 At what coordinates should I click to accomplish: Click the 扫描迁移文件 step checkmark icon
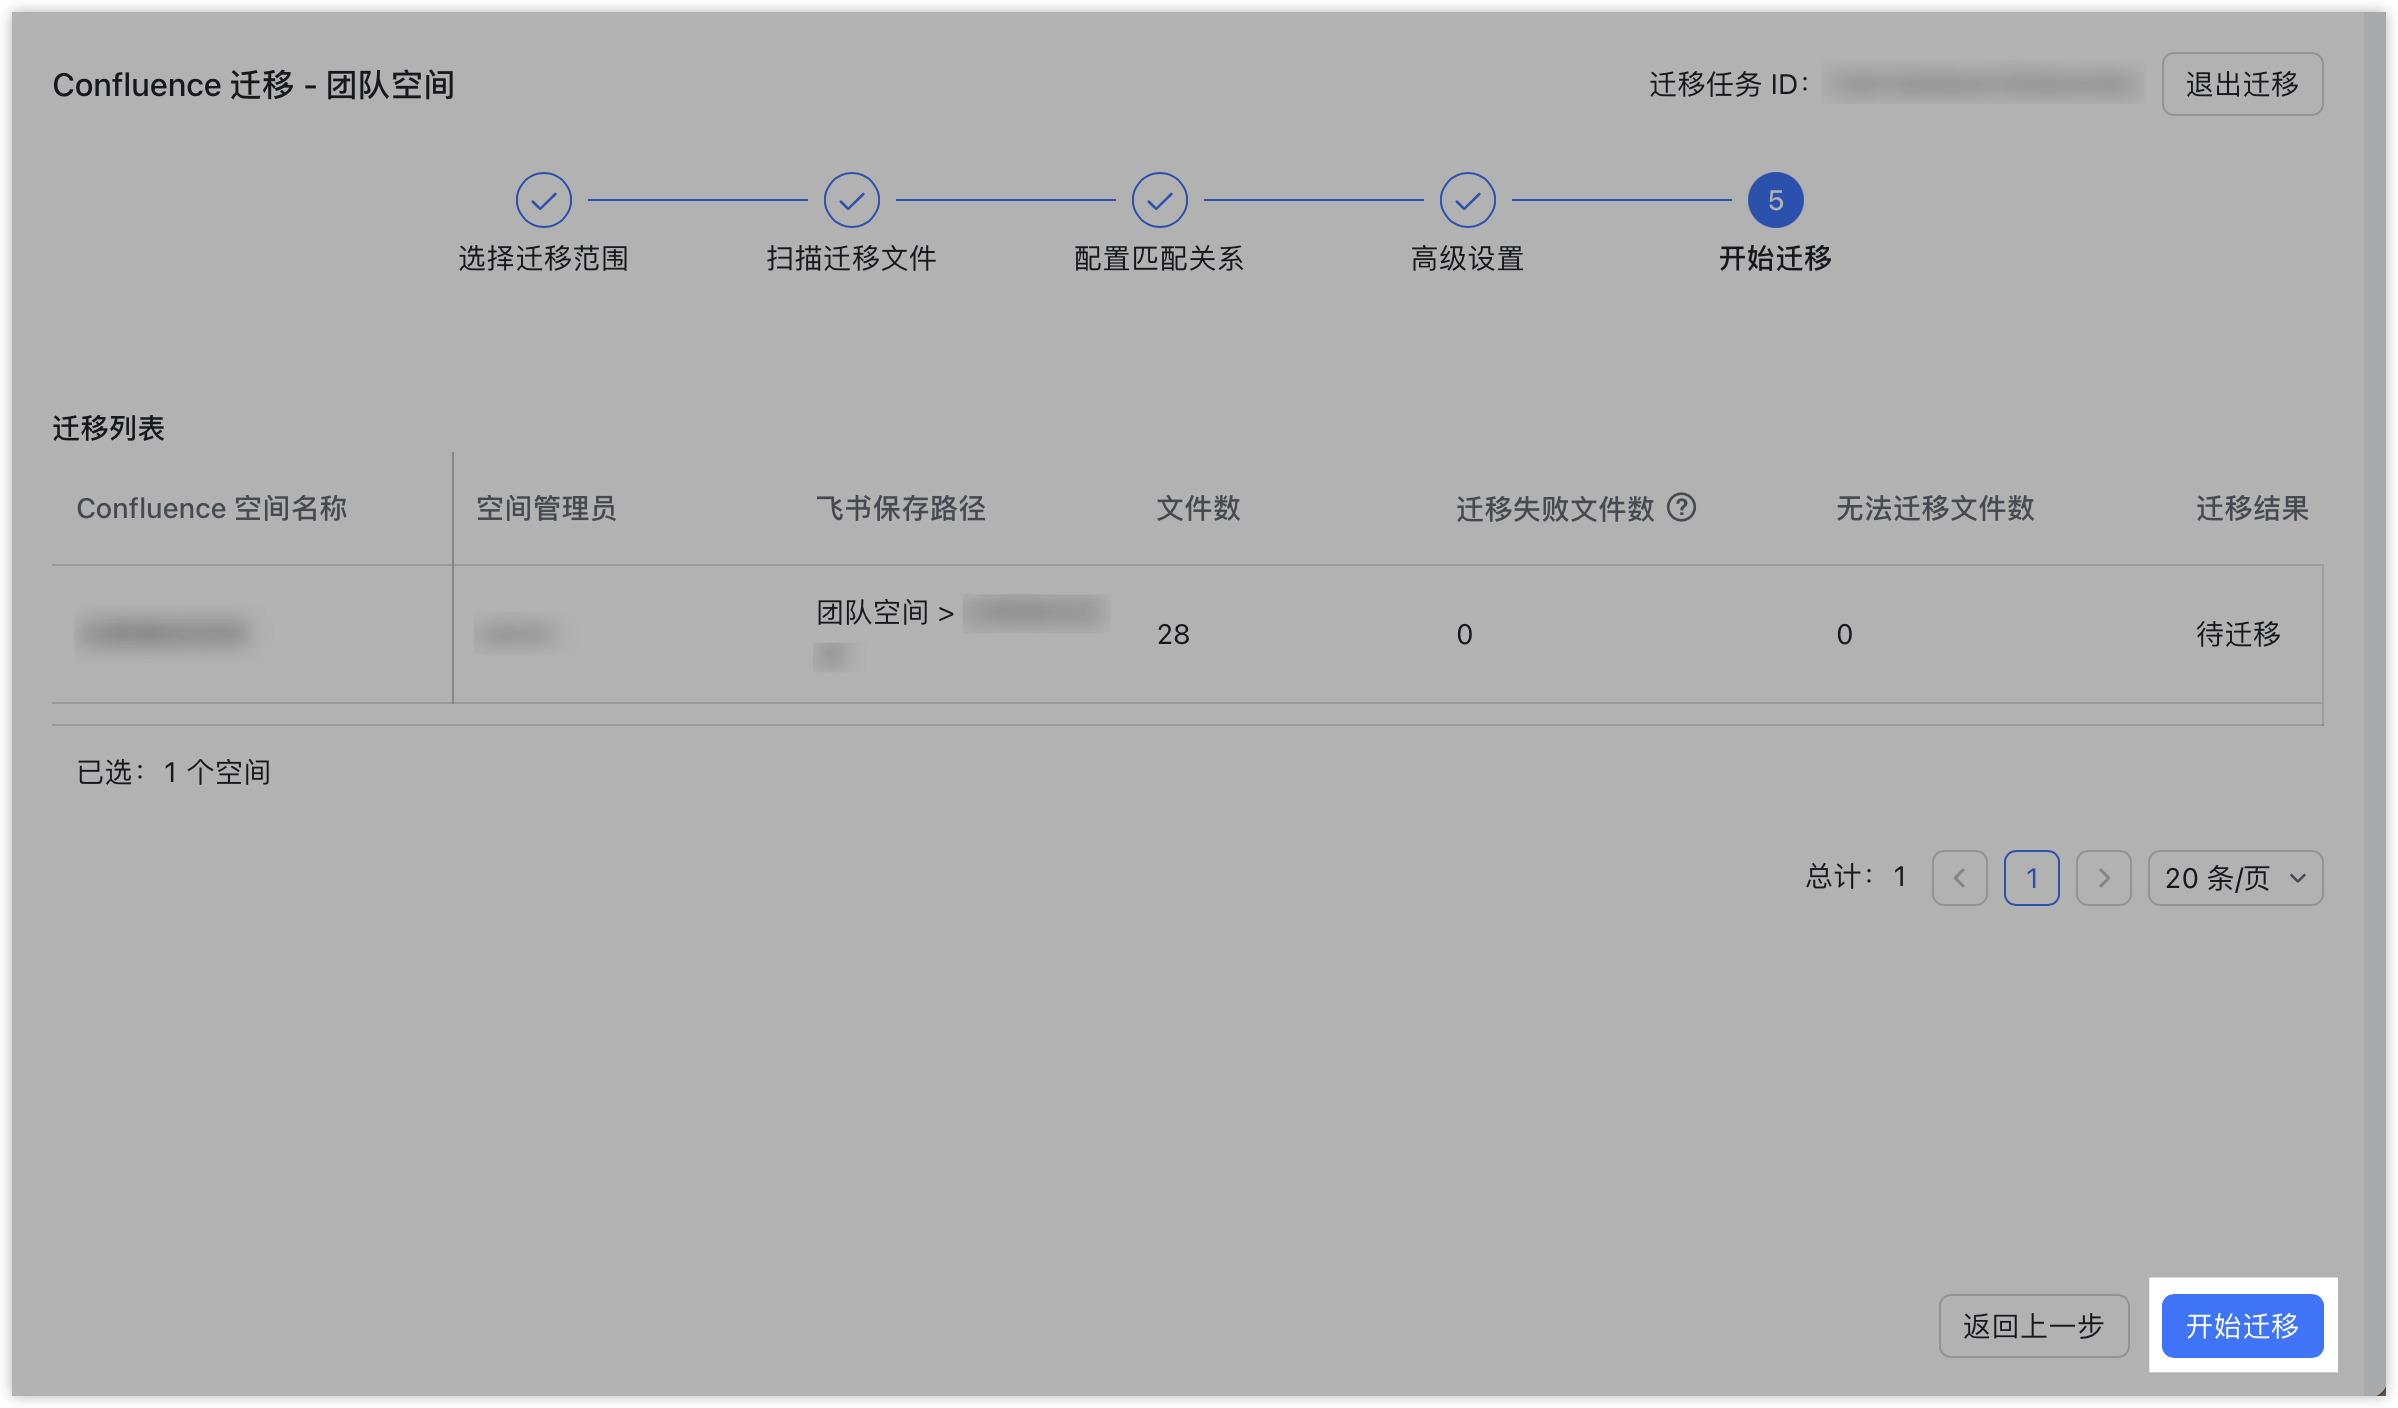[x=851, y=200]
